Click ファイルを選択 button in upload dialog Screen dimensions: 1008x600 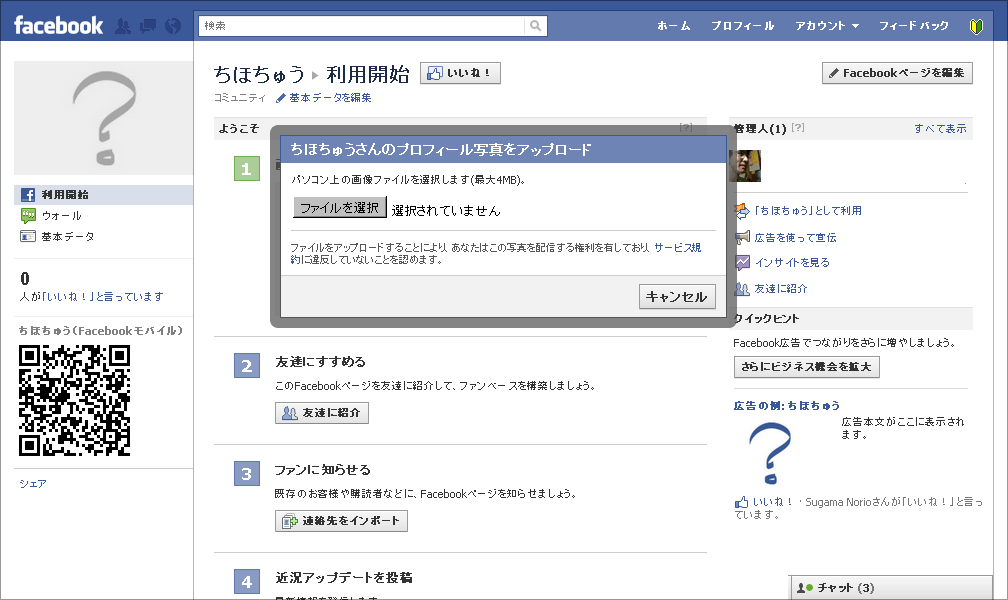click(x=339, y=207)
